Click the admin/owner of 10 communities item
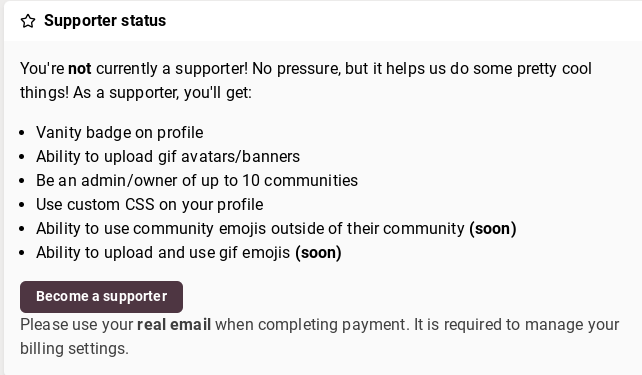Screen dimensions: 642x375 pos(197,181)
